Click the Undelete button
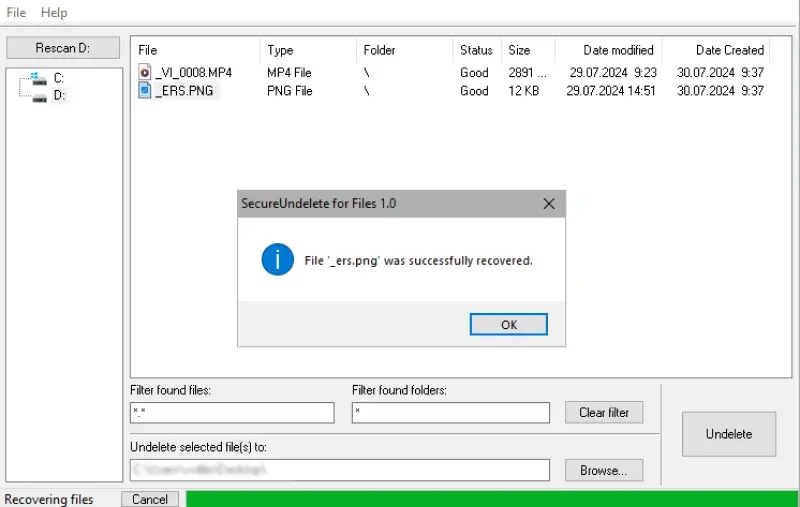The width and height of the screenshot is (800, 507). (x=729, y=434)
